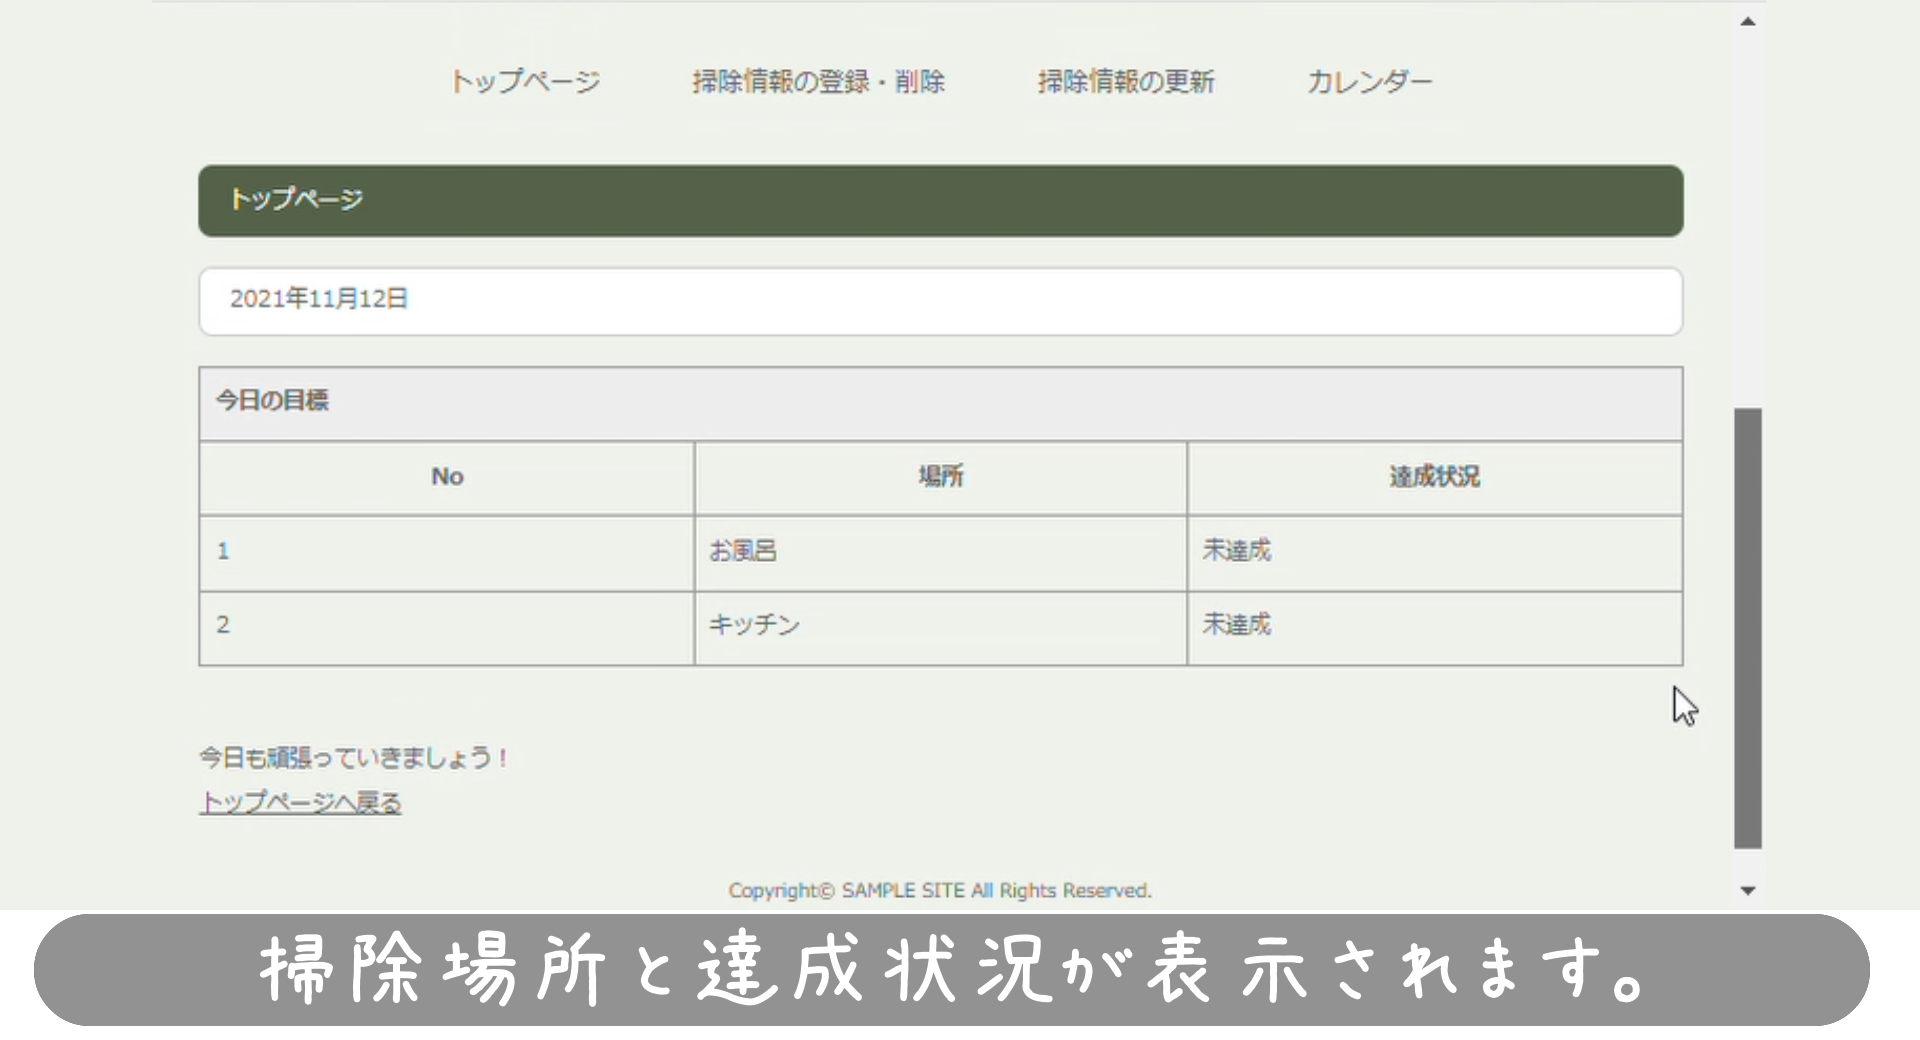Click 今日も頑張っていきましょう！ message
This screenshot has width=1920, height=1040.
click(x=354, y=758)
